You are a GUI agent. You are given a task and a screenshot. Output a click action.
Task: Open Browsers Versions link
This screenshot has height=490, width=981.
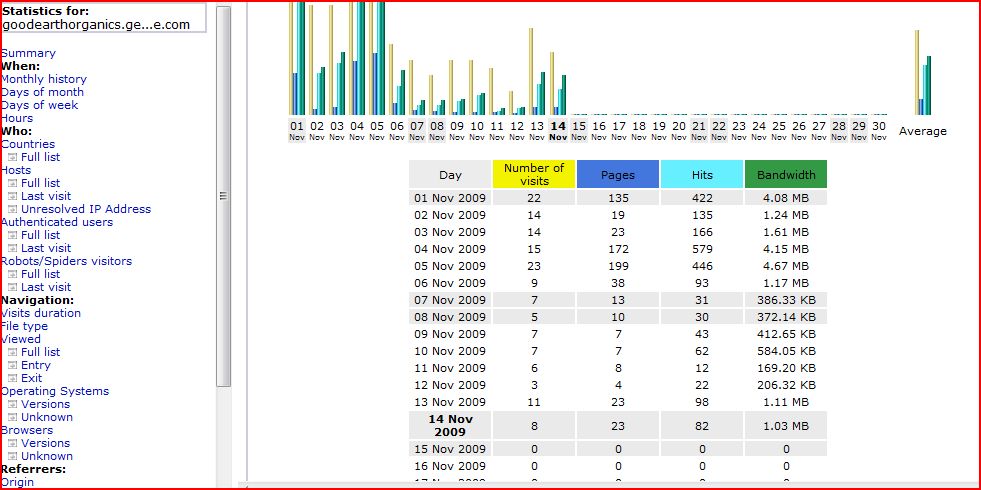point(46,443)
